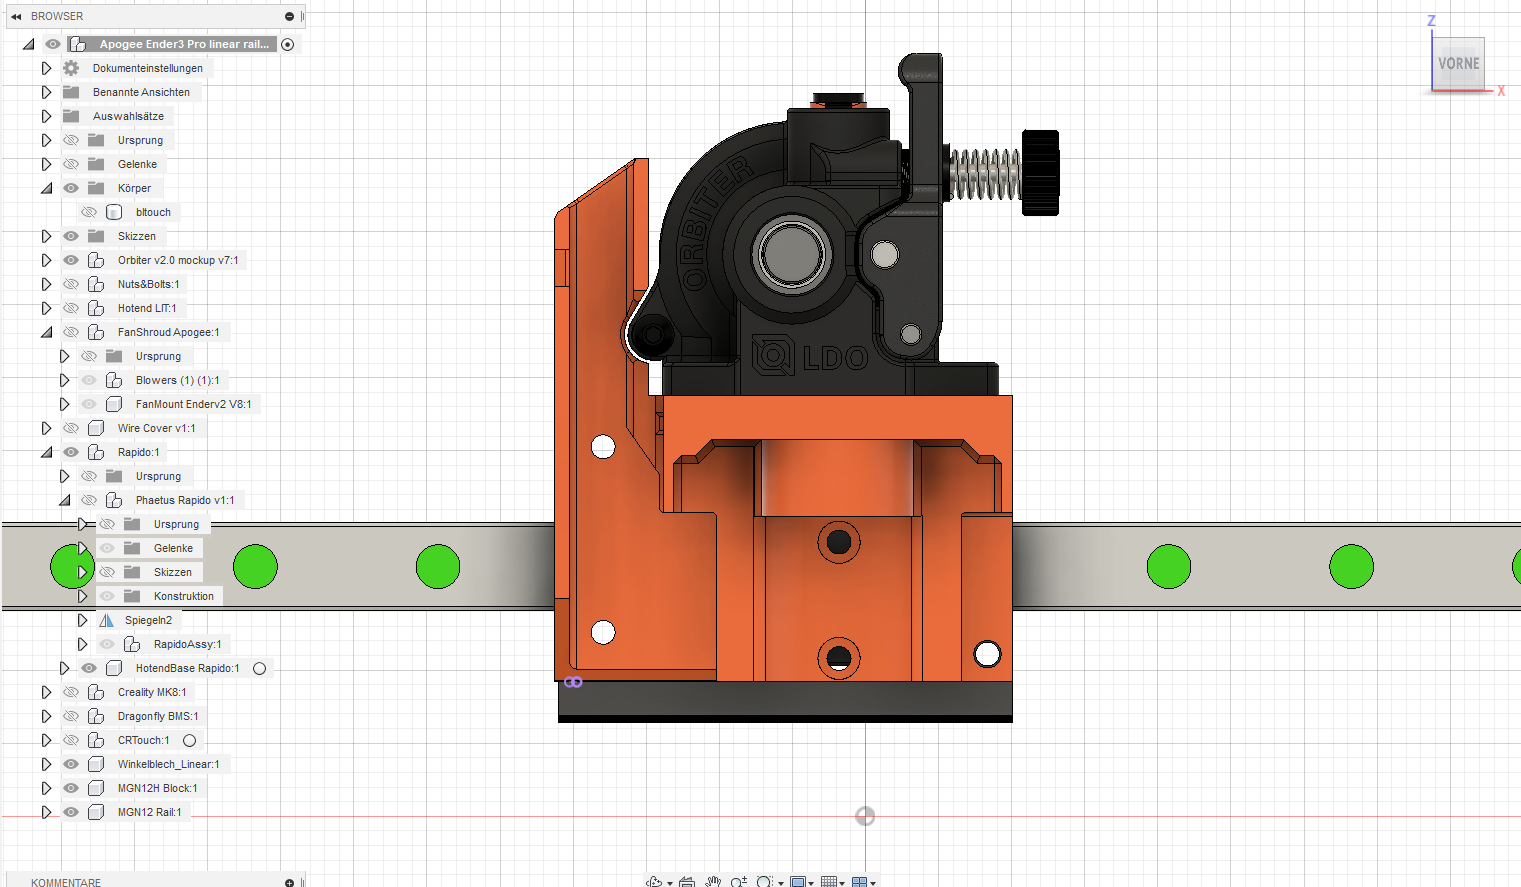Click the Look At tool icon
Image resolution: width=1521 pixels, height=887 pixels.
(687, 882)
